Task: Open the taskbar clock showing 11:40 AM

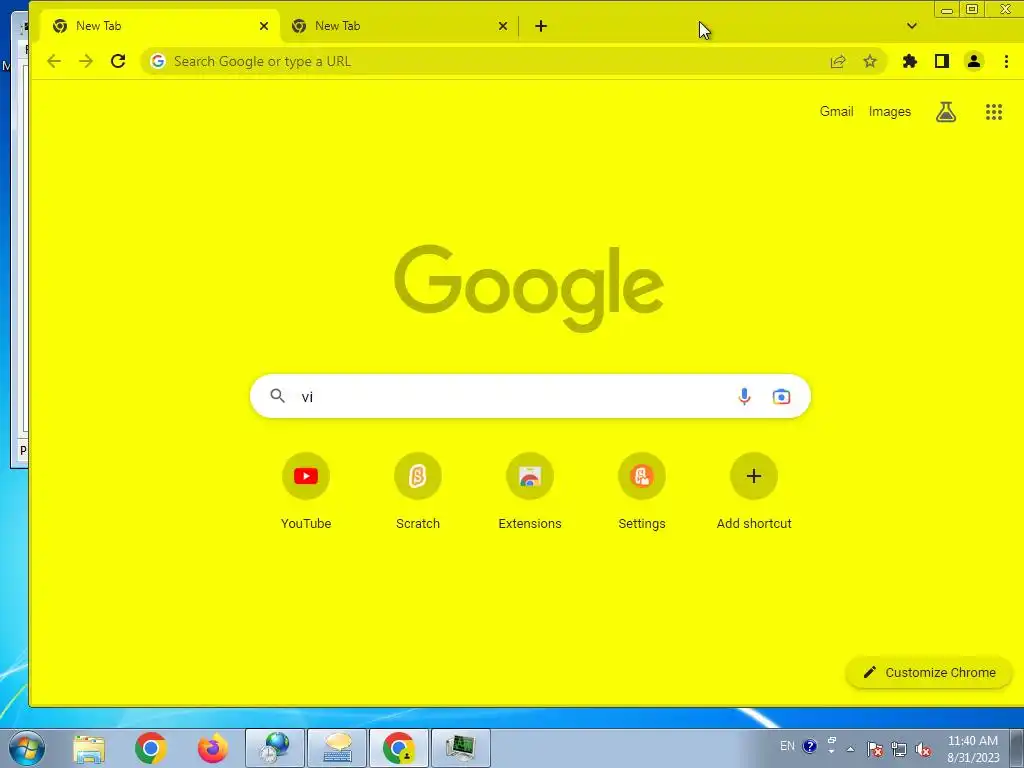Action: coord(972,749)
